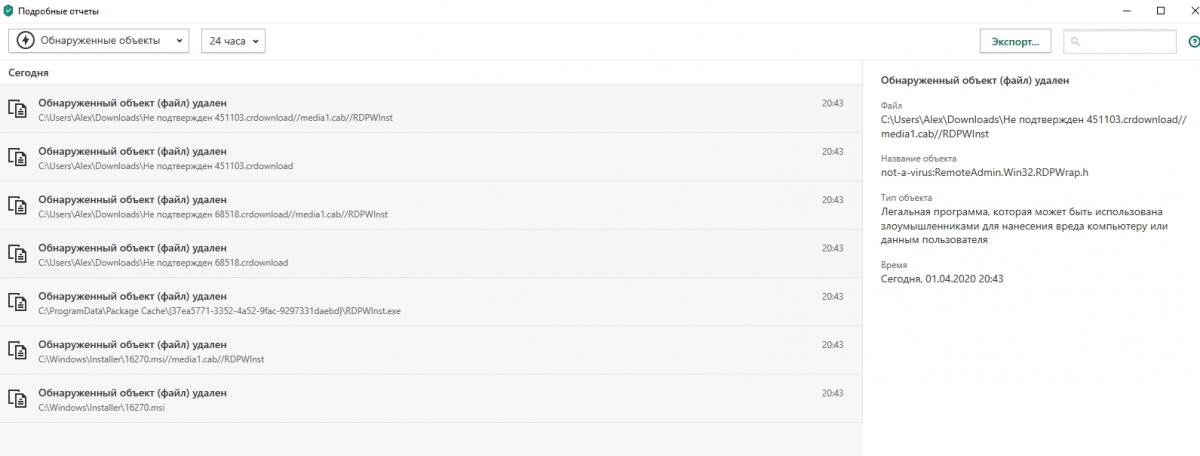Viewport: 1200px width, 456px height.
Task: Open help via the green question mark icon
Action: [x=1193, y=42]
